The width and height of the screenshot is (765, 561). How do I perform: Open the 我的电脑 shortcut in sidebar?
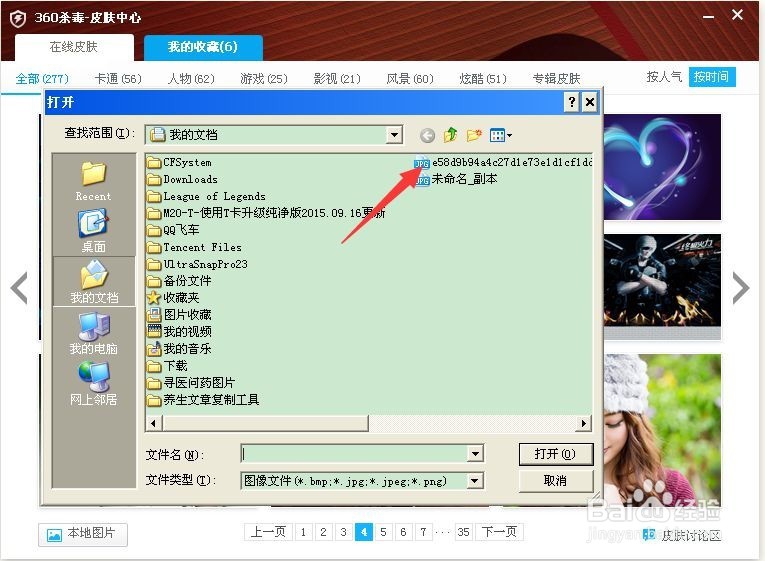click(93, 334)
